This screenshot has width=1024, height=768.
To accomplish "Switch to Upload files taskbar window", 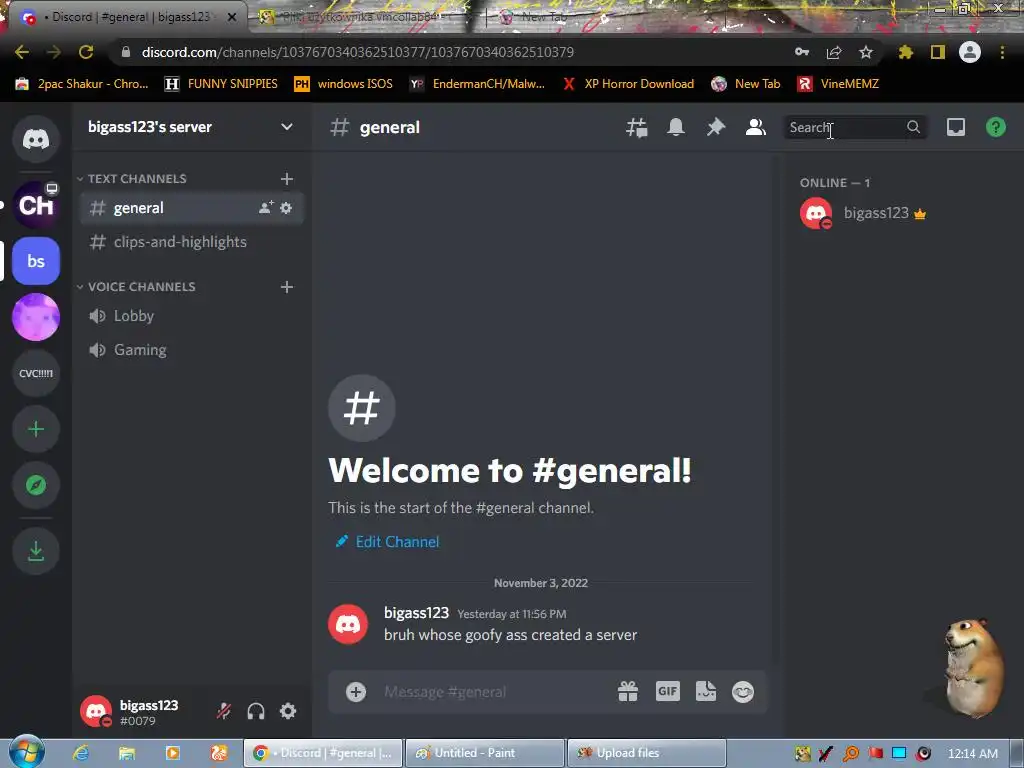I will [647, 753].
